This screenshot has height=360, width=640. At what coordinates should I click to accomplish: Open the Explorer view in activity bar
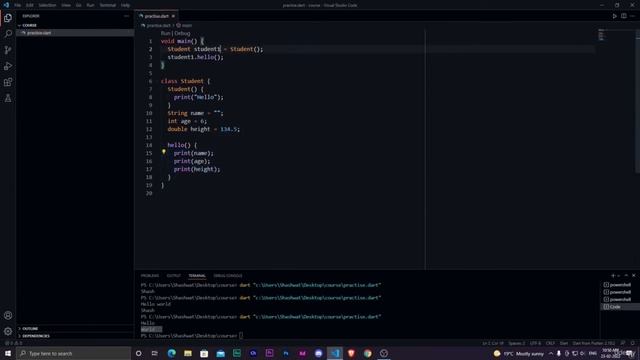(8, 18)
